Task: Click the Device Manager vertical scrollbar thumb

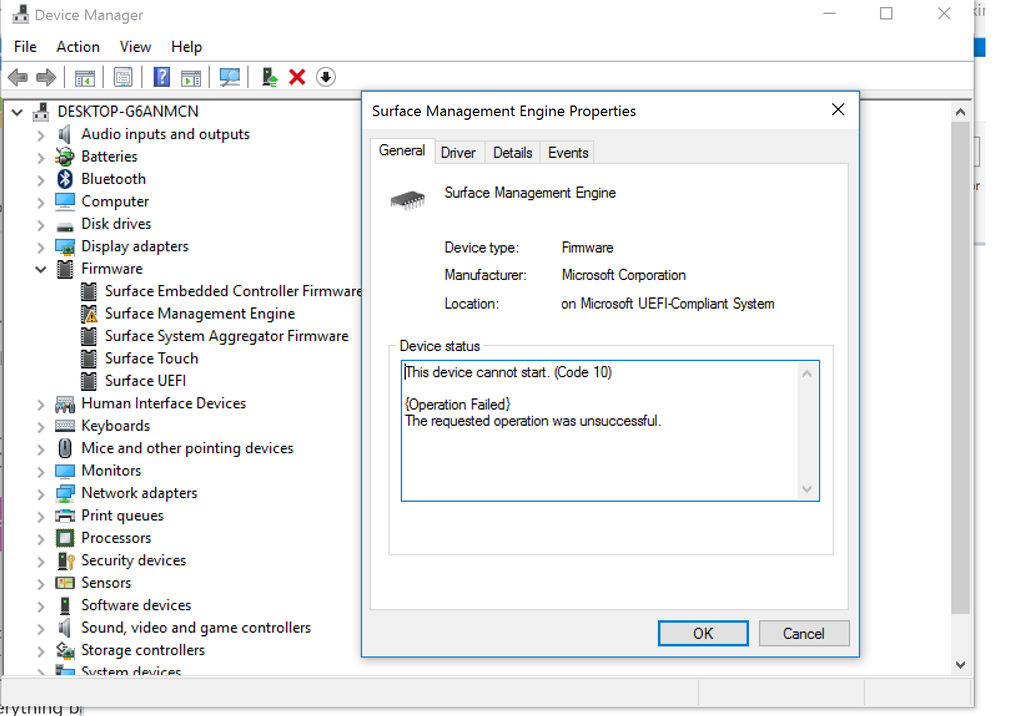Action: [x=960, y=368]
